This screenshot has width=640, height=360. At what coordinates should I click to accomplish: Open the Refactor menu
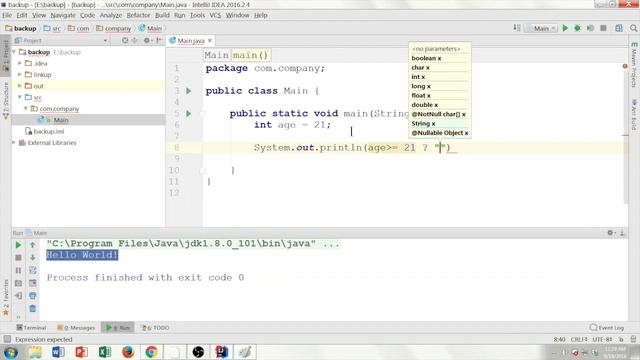coord(138,15)
